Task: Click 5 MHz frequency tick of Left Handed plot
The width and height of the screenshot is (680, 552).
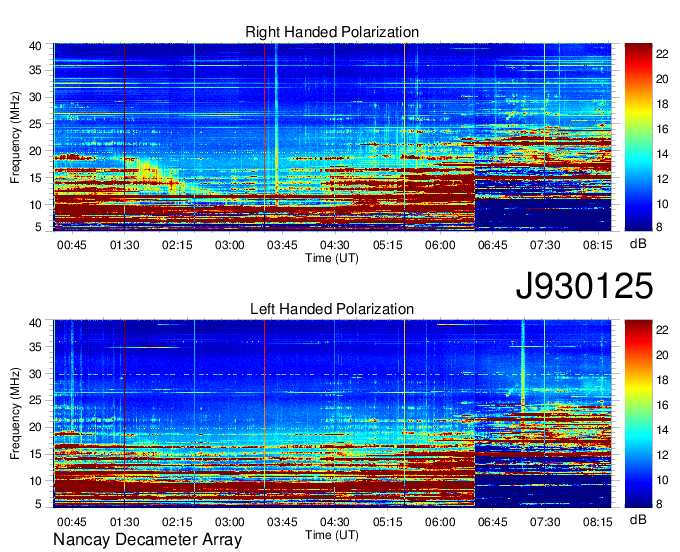Action: [x=38, y=504]
